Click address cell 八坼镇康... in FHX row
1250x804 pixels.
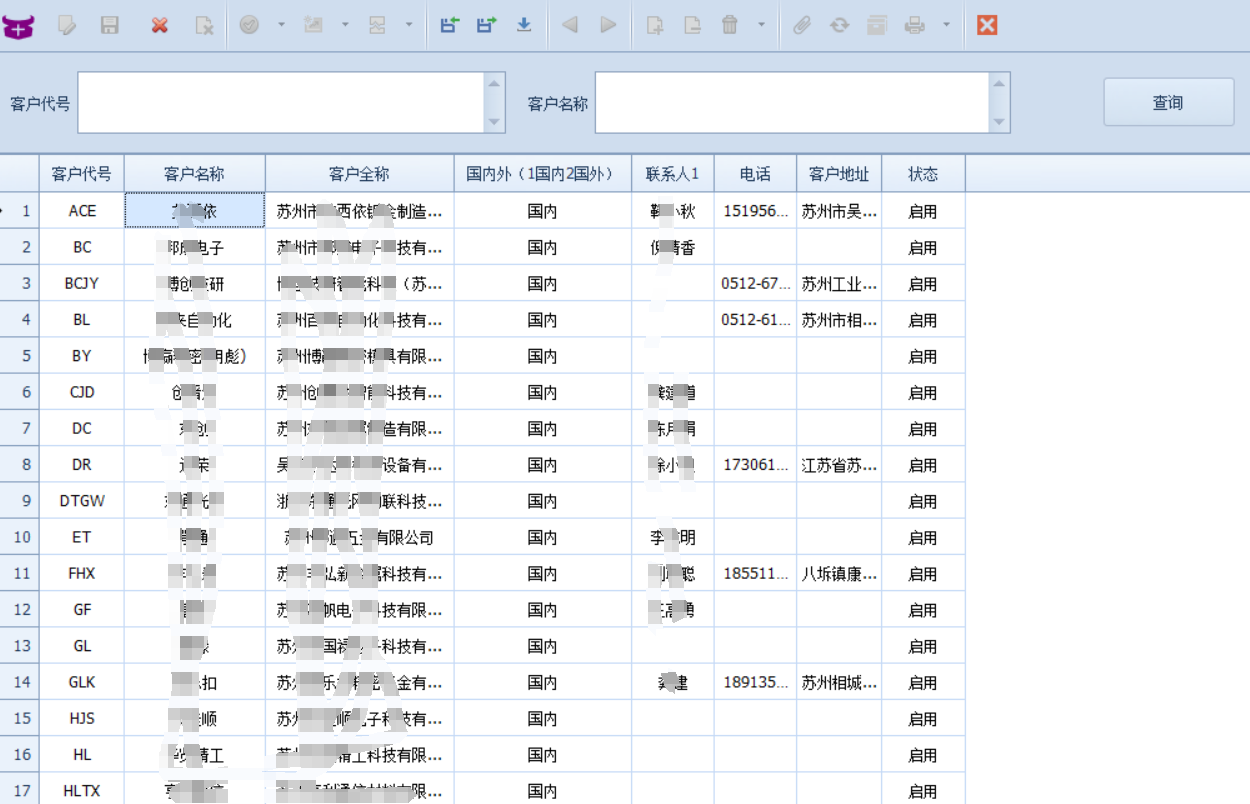840,573
